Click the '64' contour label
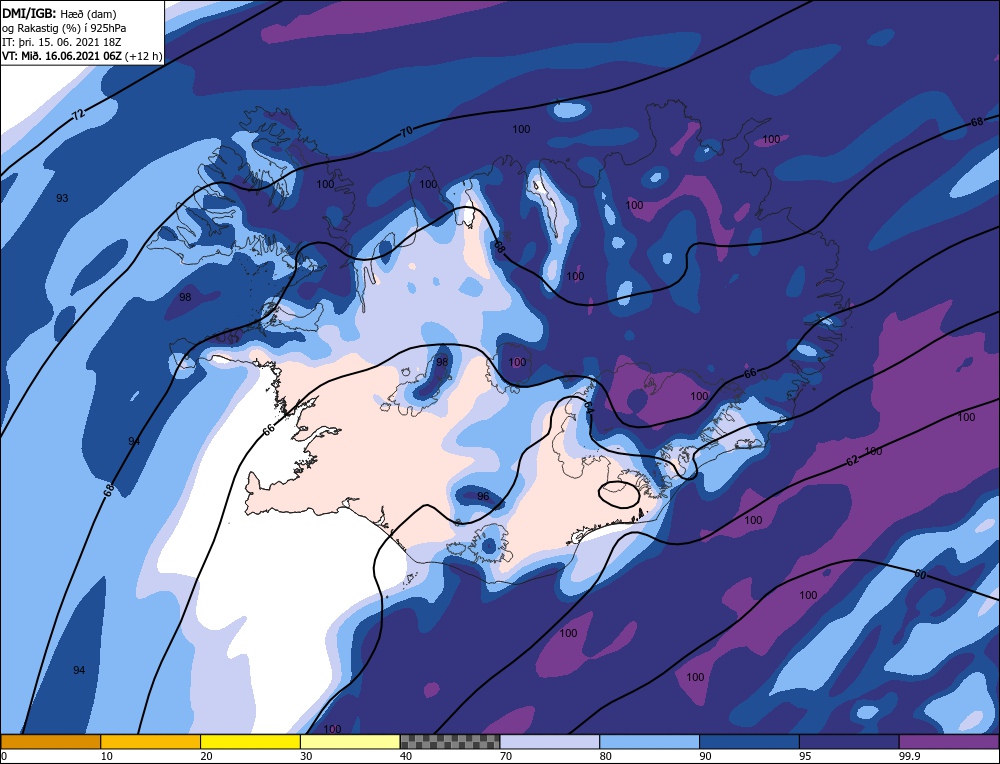Screen dimensions: 1000x764 click(588, 409)
